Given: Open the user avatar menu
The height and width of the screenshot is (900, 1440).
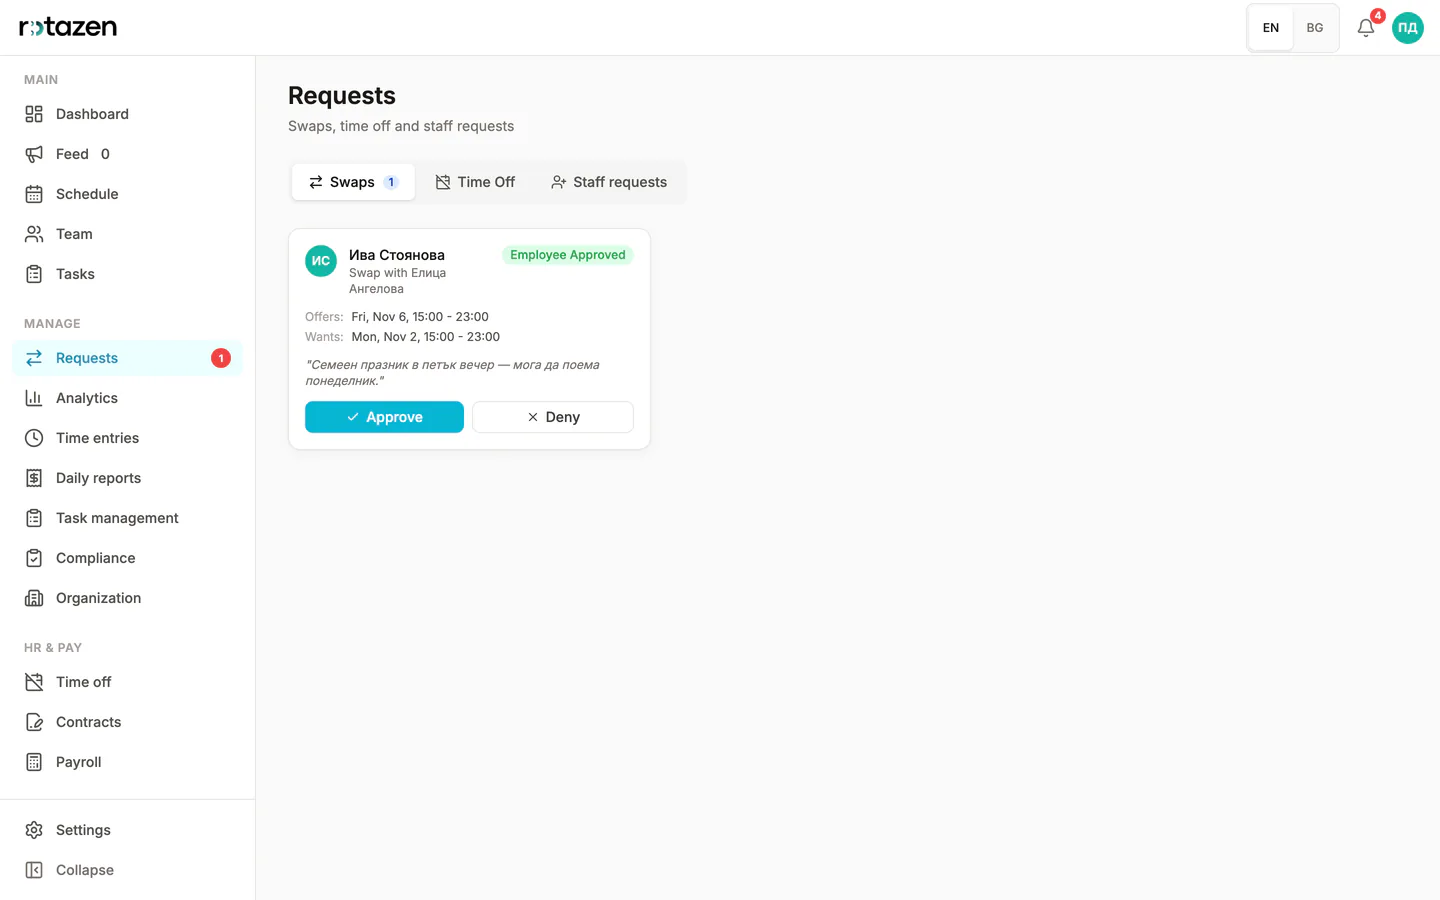Looking at the screenshot, I should (1408, 28).
